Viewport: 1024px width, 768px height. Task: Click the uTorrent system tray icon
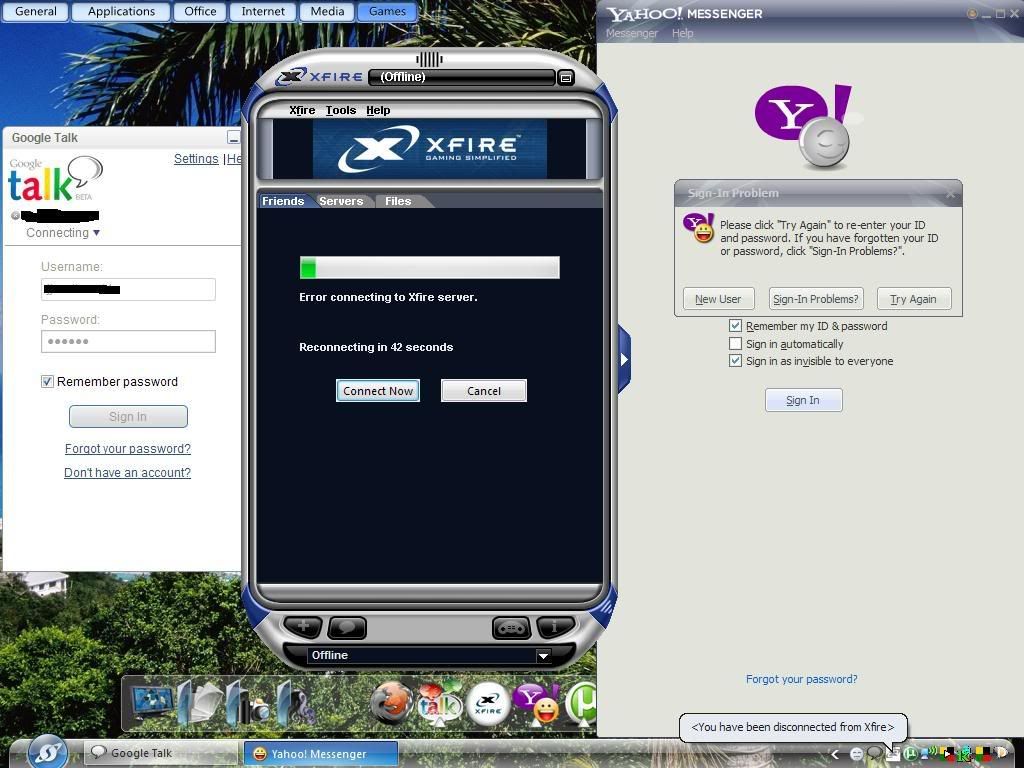click(910, 754)
